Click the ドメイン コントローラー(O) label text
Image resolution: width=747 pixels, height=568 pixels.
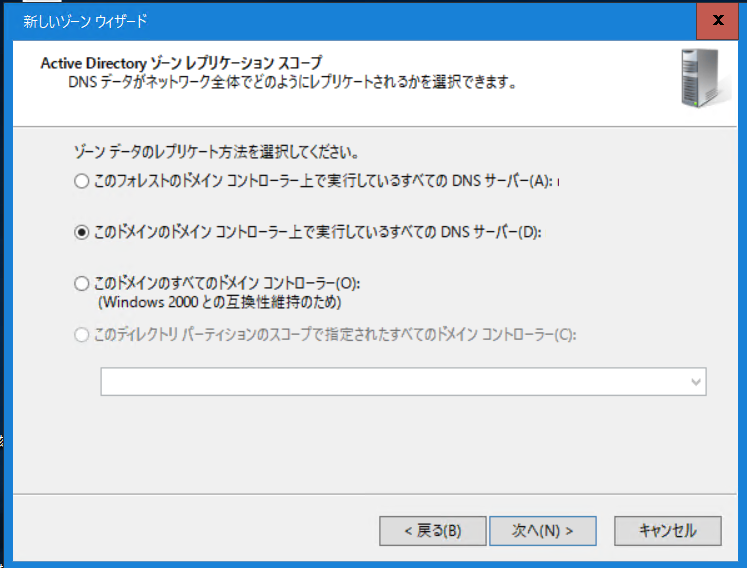(227, 284)
